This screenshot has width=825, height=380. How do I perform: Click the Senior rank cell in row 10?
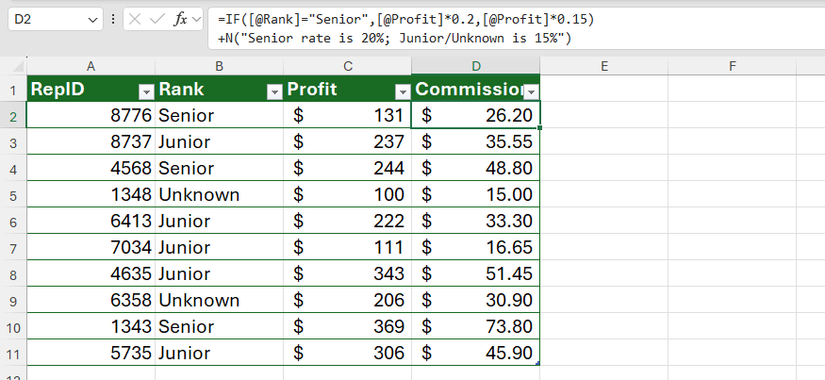click(x=219, y=326)
